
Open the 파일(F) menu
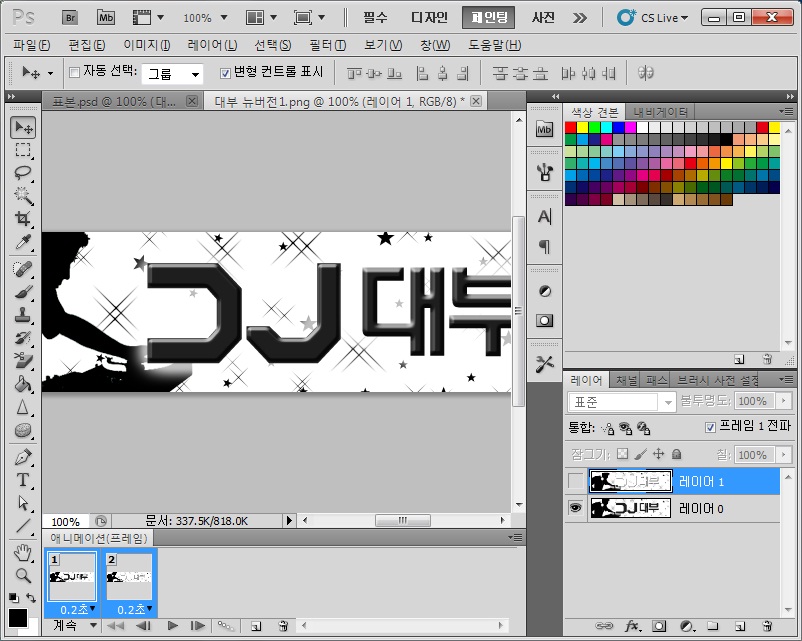click(x=32, y=45)
